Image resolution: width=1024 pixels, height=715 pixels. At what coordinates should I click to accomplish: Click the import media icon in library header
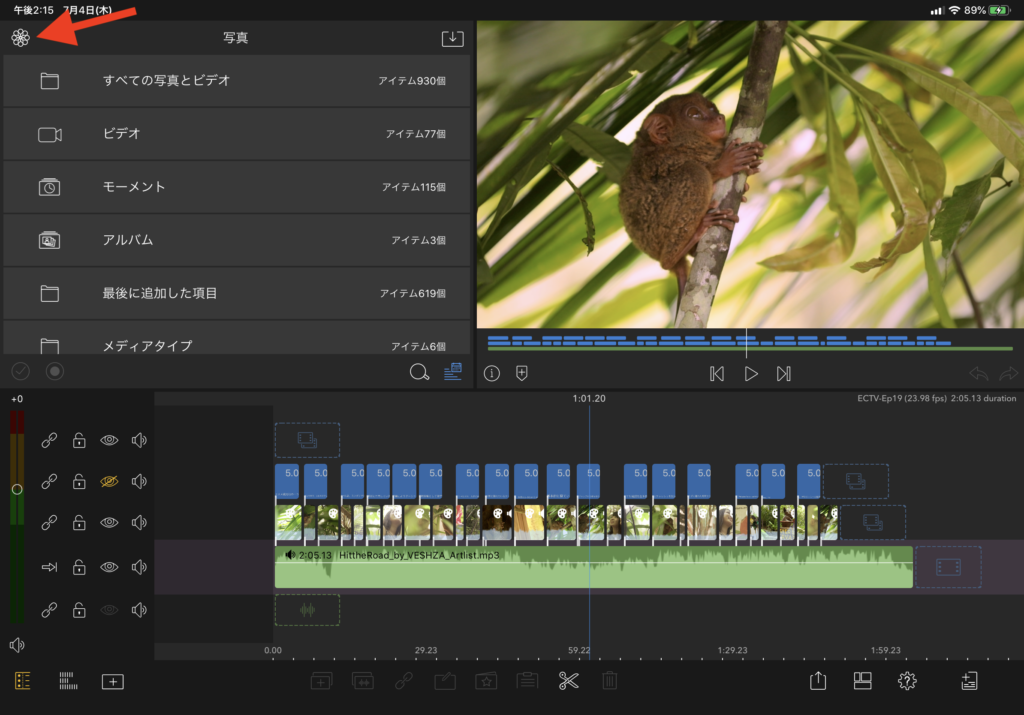pos(452,38)
